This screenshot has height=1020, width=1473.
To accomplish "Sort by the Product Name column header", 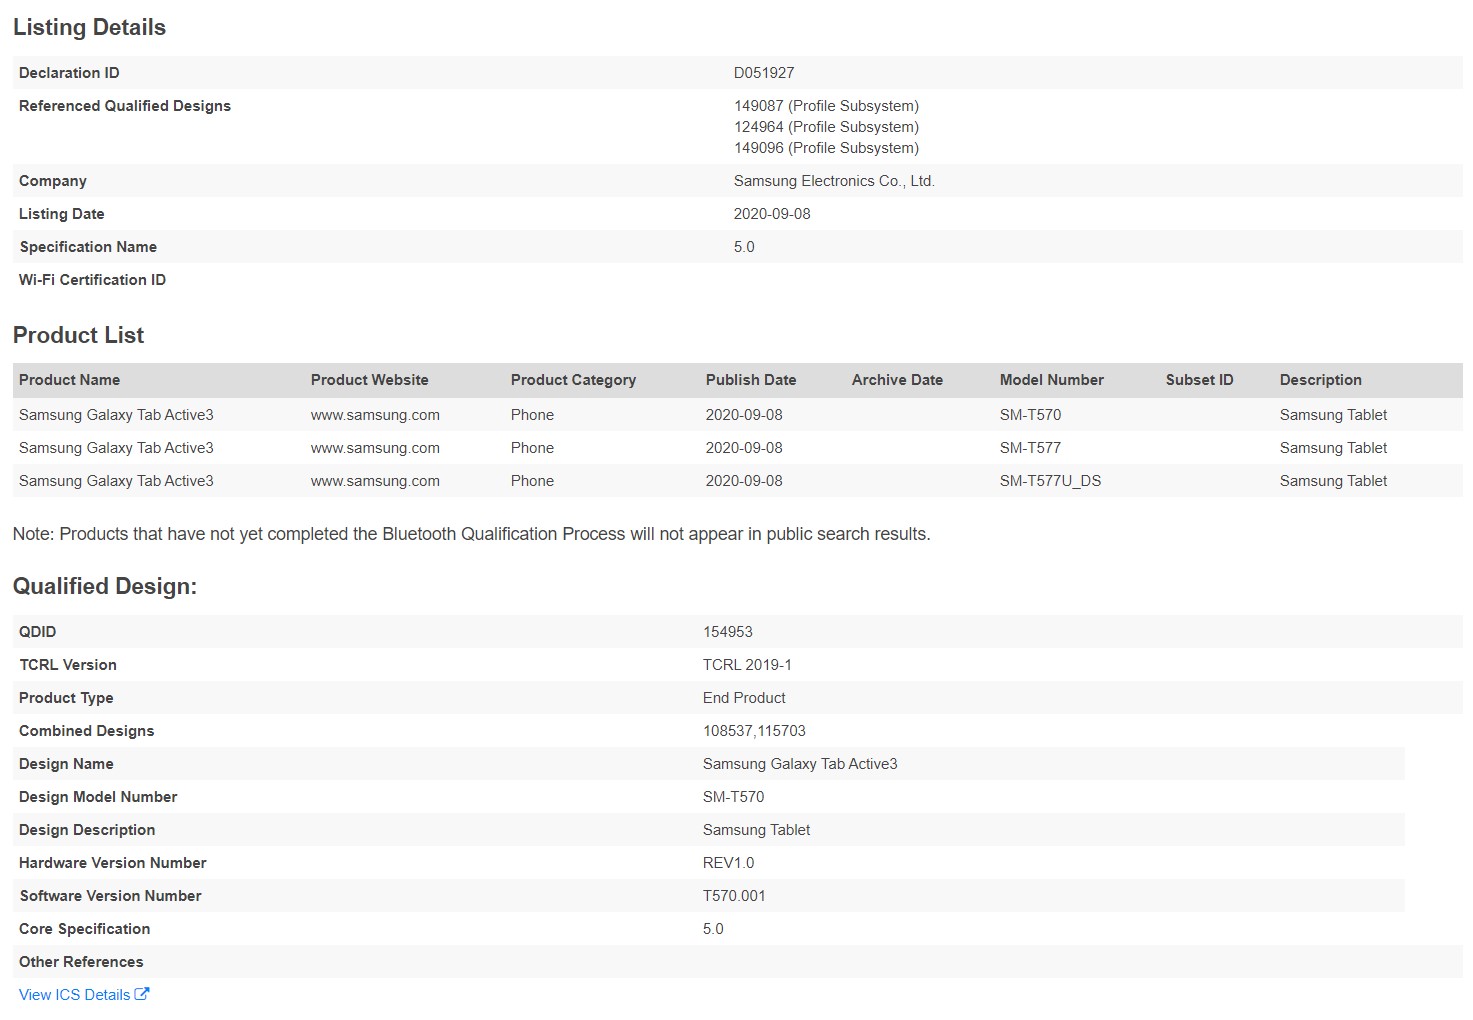I will tap(69, 380).
